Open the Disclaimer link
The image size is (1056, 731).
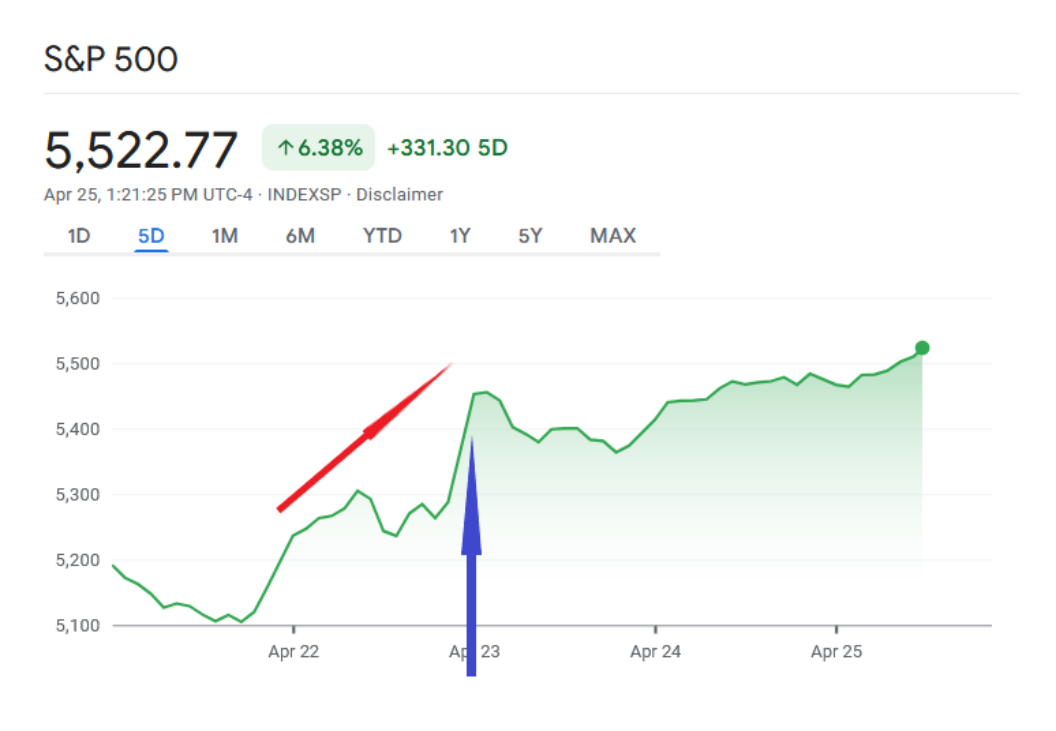tap(400, 195)
